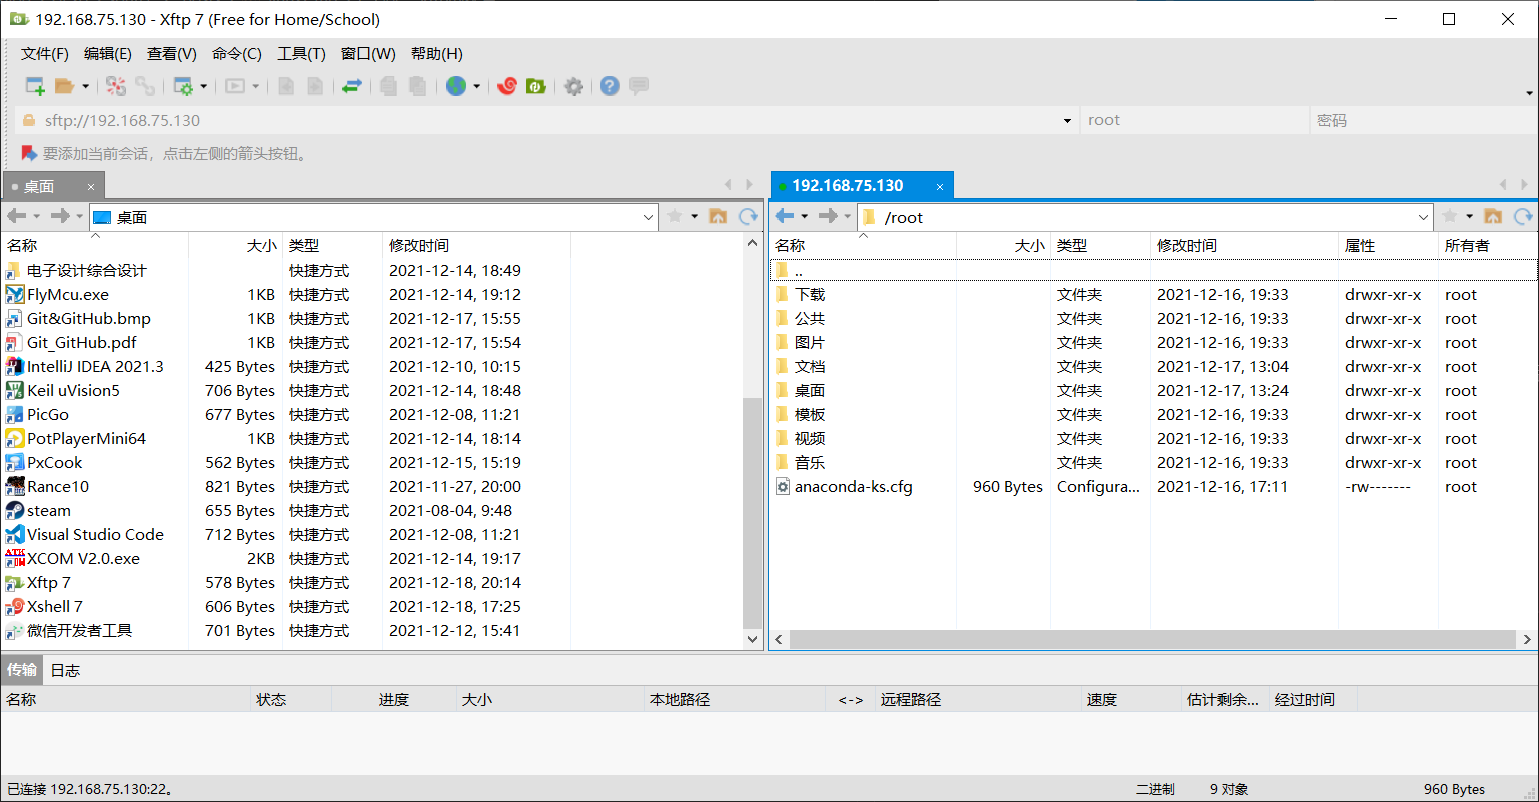The height and width of the screenshot is (802, 1539).
Task: Refresh the local pane file list
Action: tap(748, 216)
